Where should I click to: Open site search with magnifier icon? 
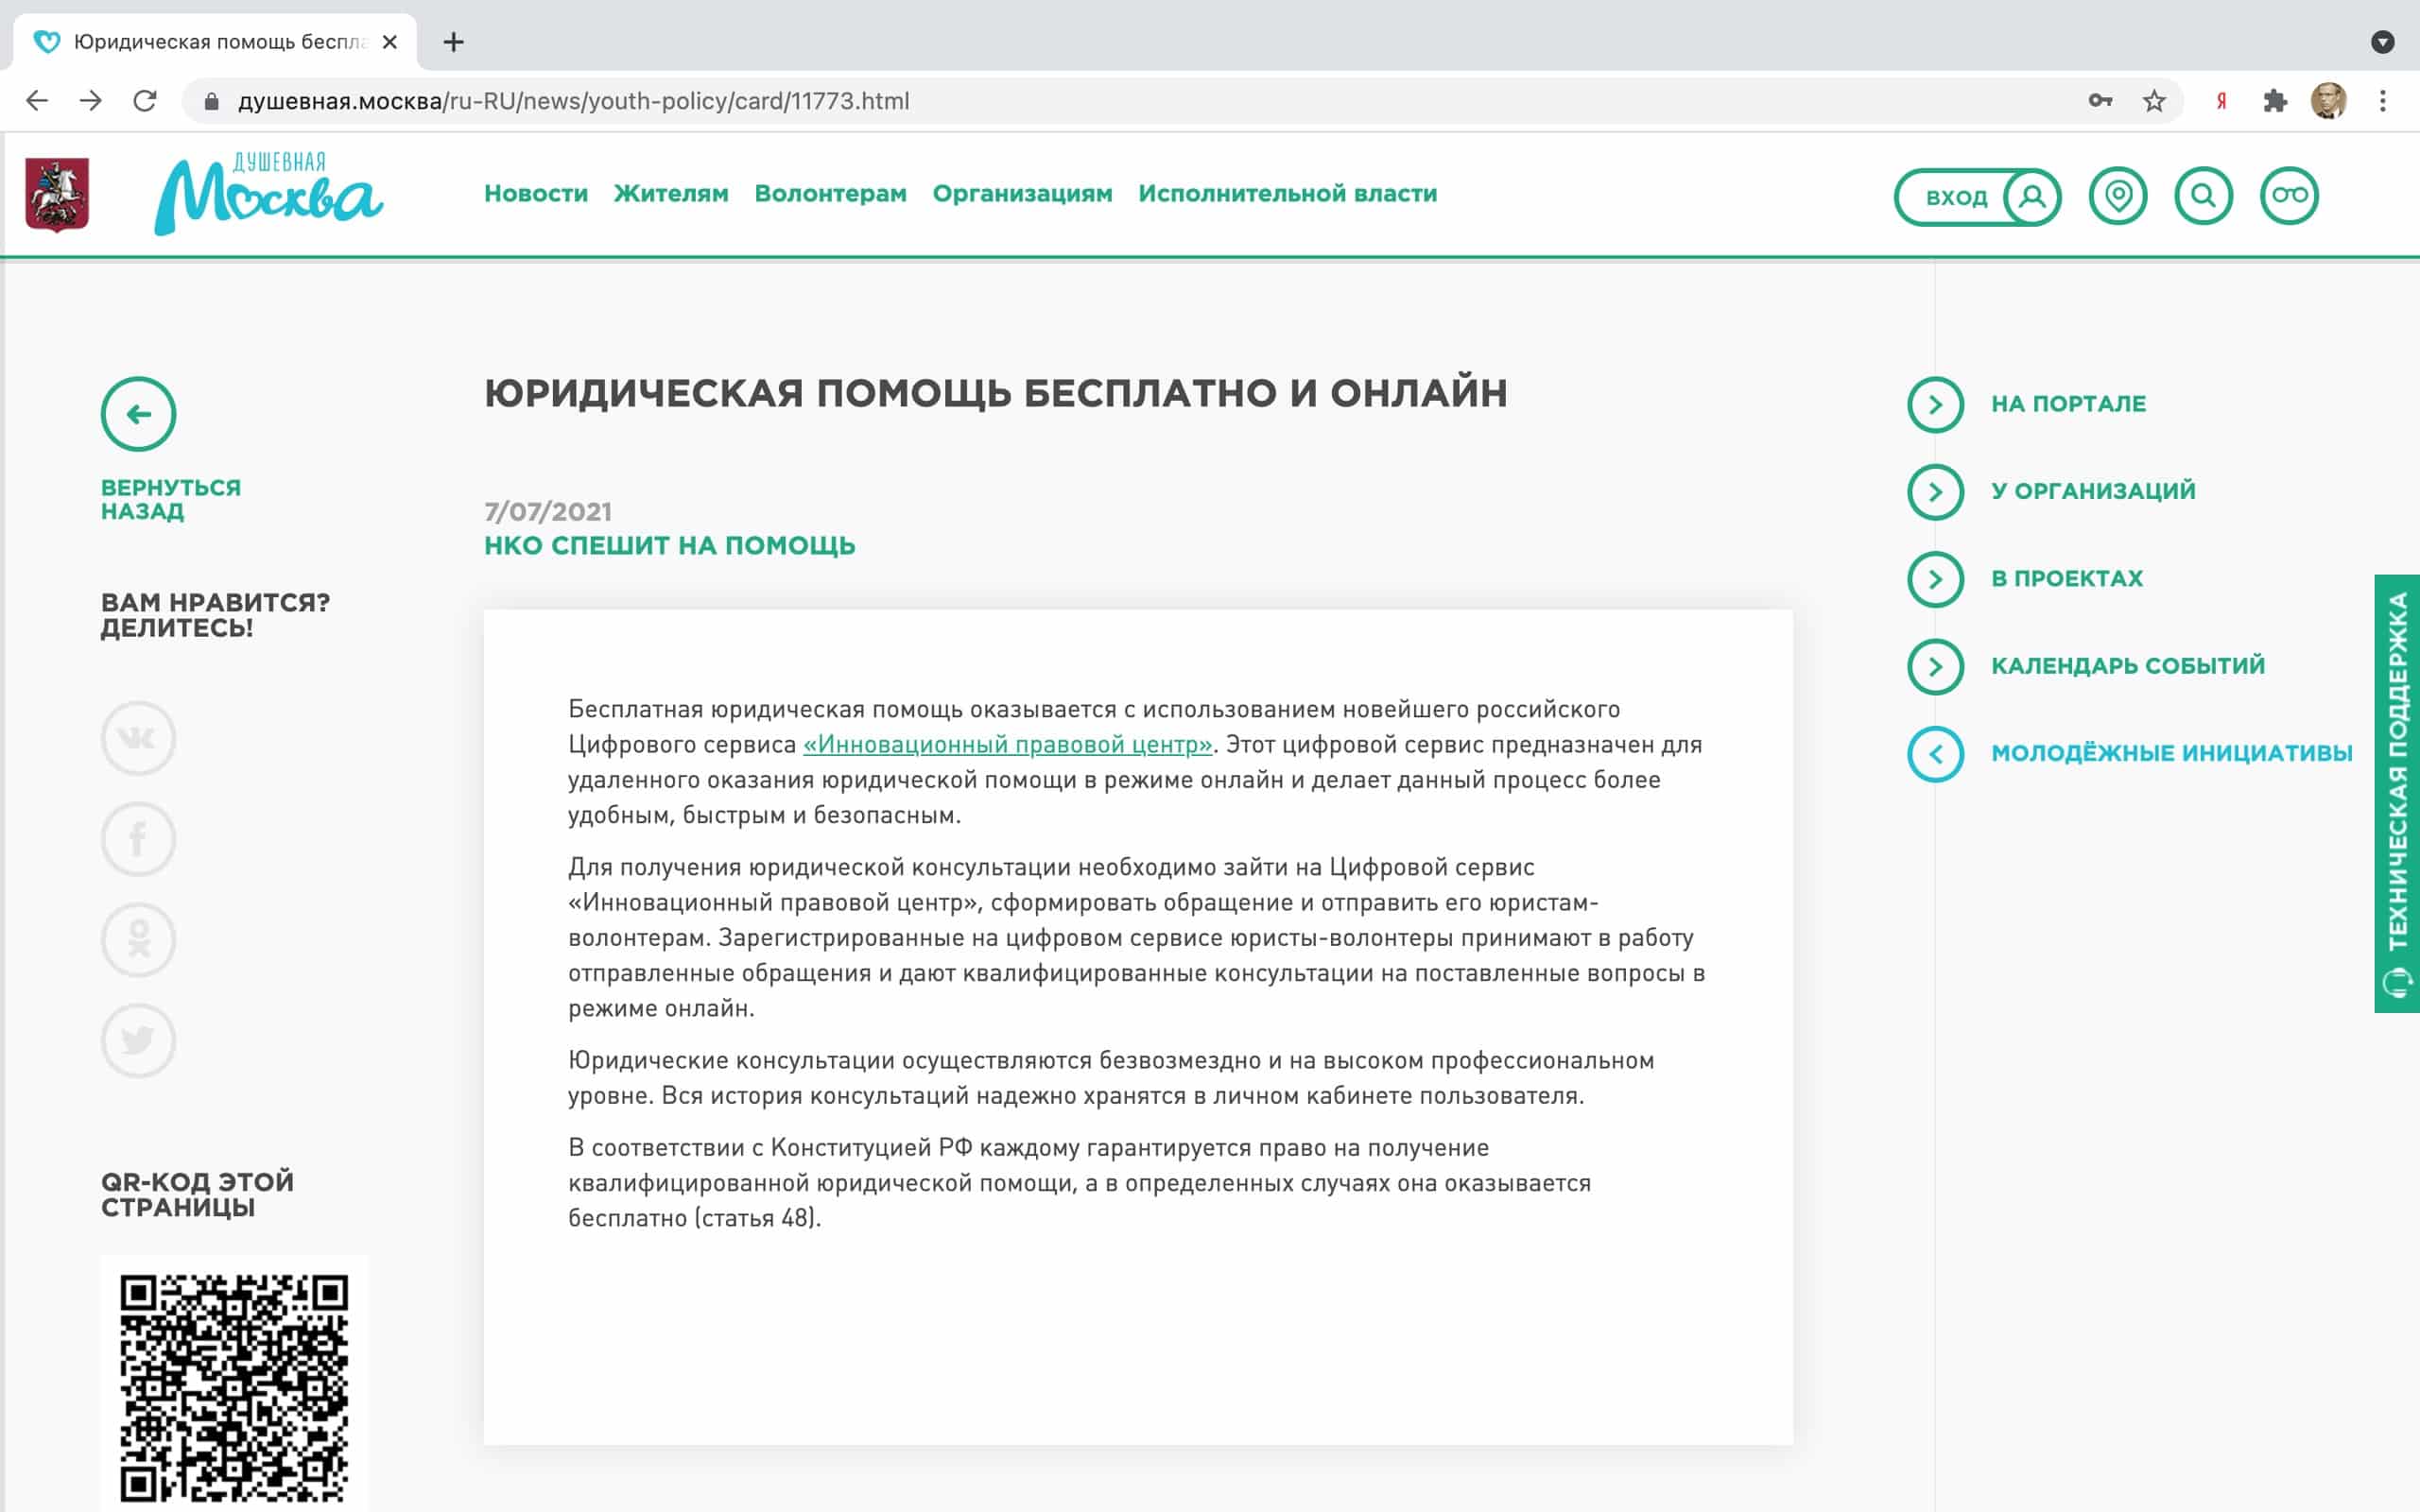2203,197
